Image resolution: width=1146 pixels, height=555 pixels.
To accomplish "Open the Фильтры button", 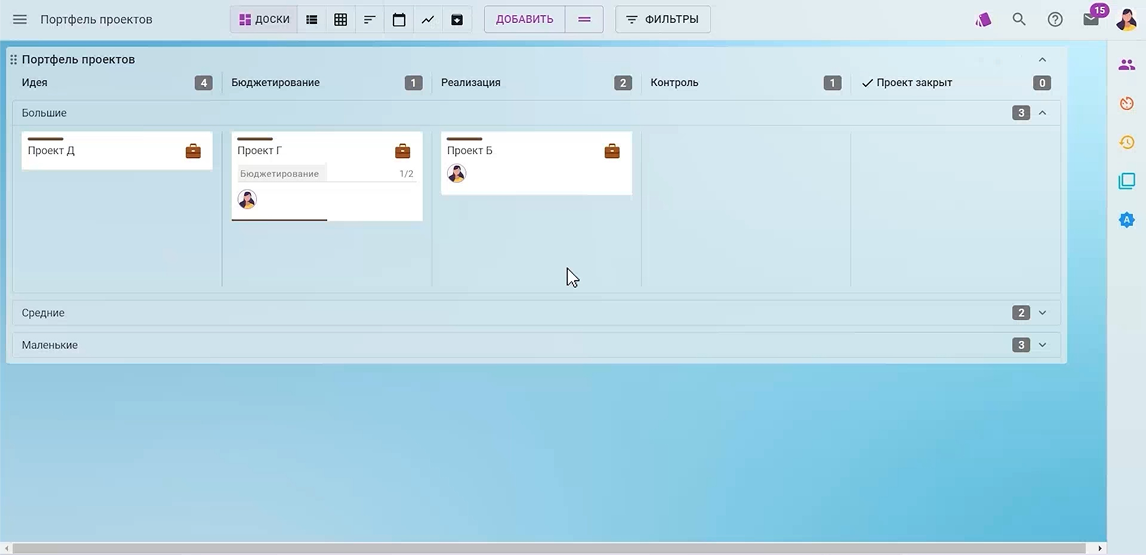I will point(662,20).
